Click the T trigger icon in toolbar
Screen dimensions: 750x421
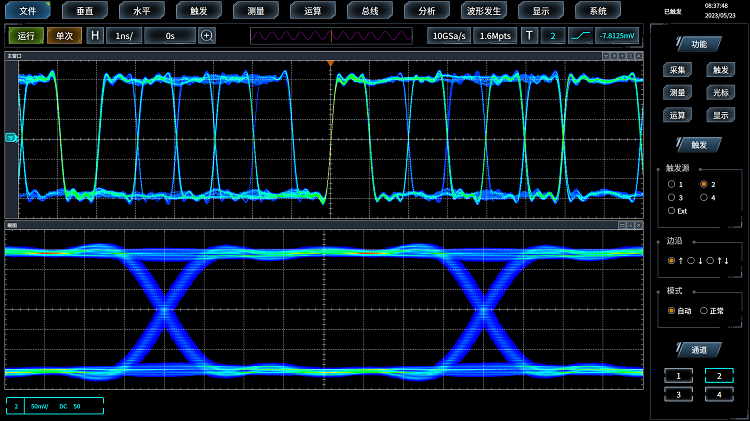pos(530,36)
